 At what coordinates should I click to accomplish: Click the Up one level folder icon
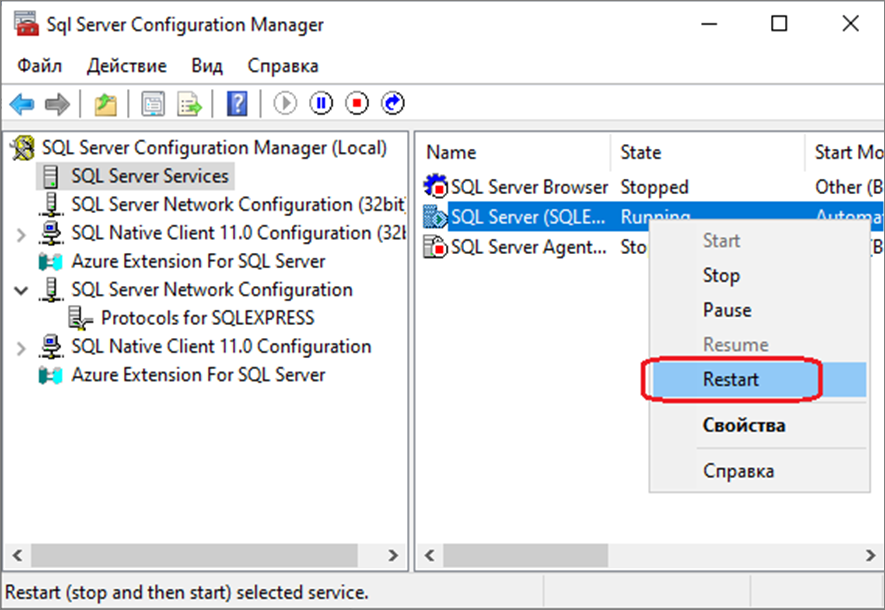[105, 104]
